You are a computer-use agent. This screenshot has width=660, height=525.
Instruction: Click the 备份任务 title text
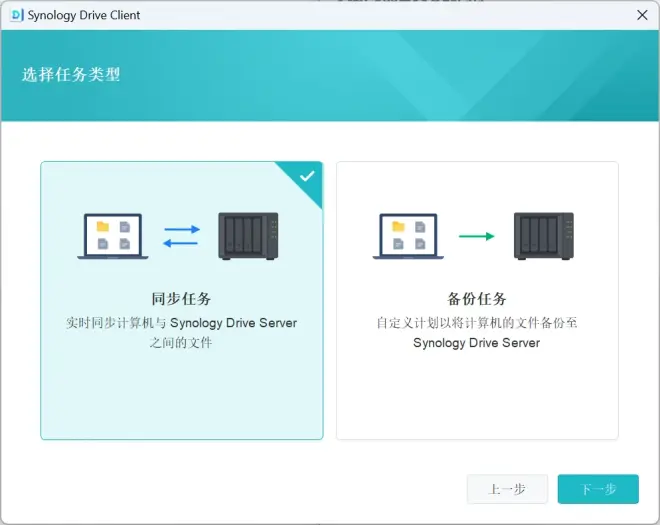coord(477,299)
